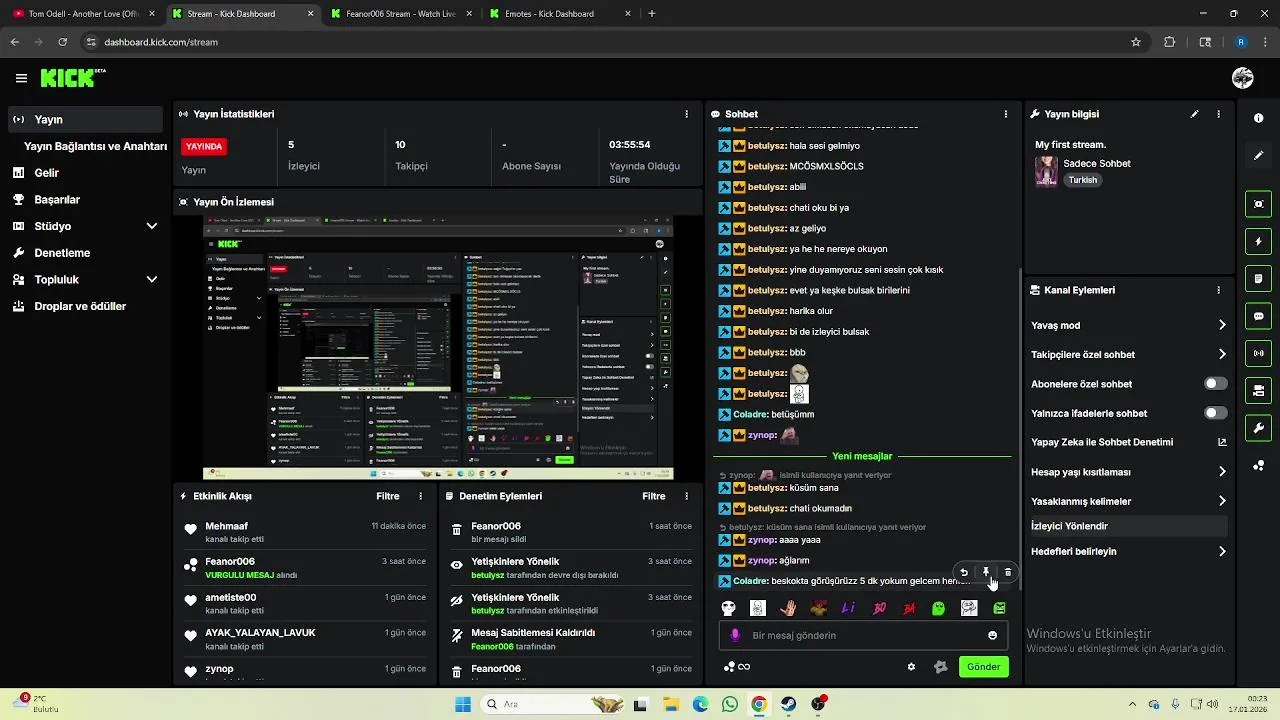Toggle the broadcast signal icon in the right sidebar
The height and width of the screenshot is (720, 1280).
point(1258,353)
